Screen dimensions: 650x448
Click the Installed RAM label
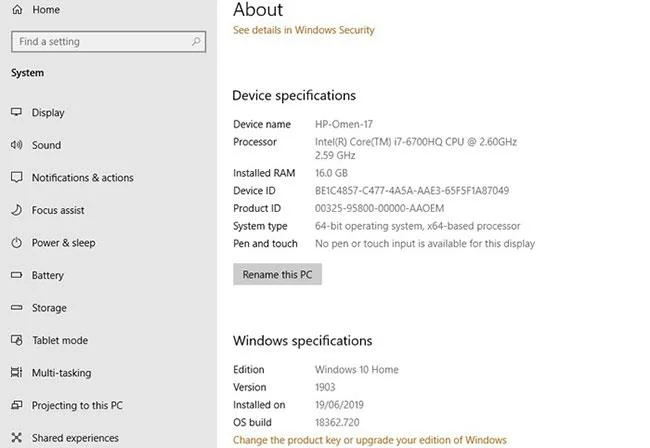pos(264,173)
